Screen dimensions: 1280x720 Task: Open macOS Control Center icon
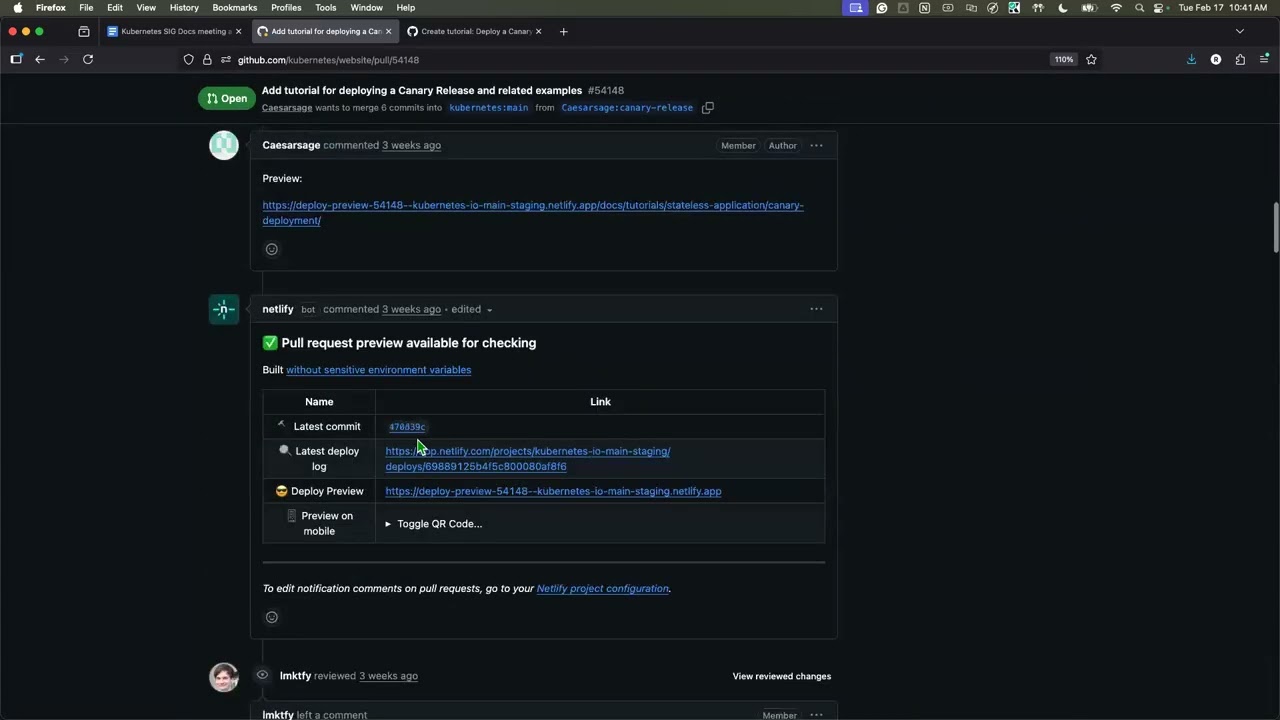click(1159, 8)
